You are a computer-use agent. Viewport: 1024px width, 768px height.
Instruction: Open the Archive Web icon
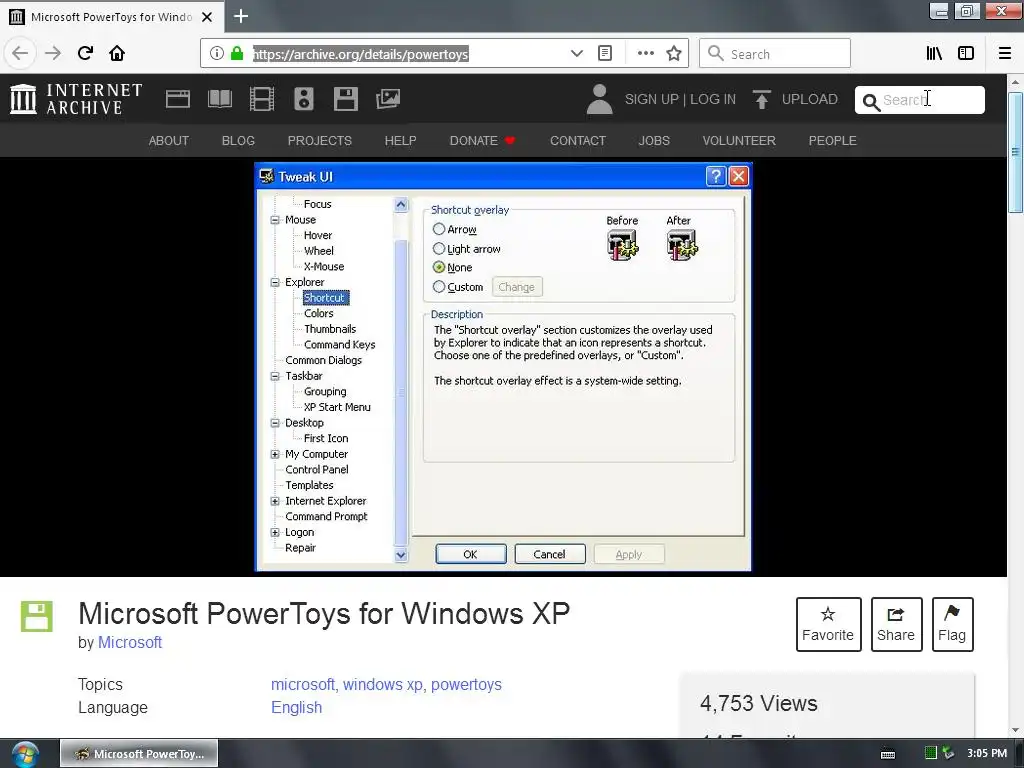tap(178, 99)
